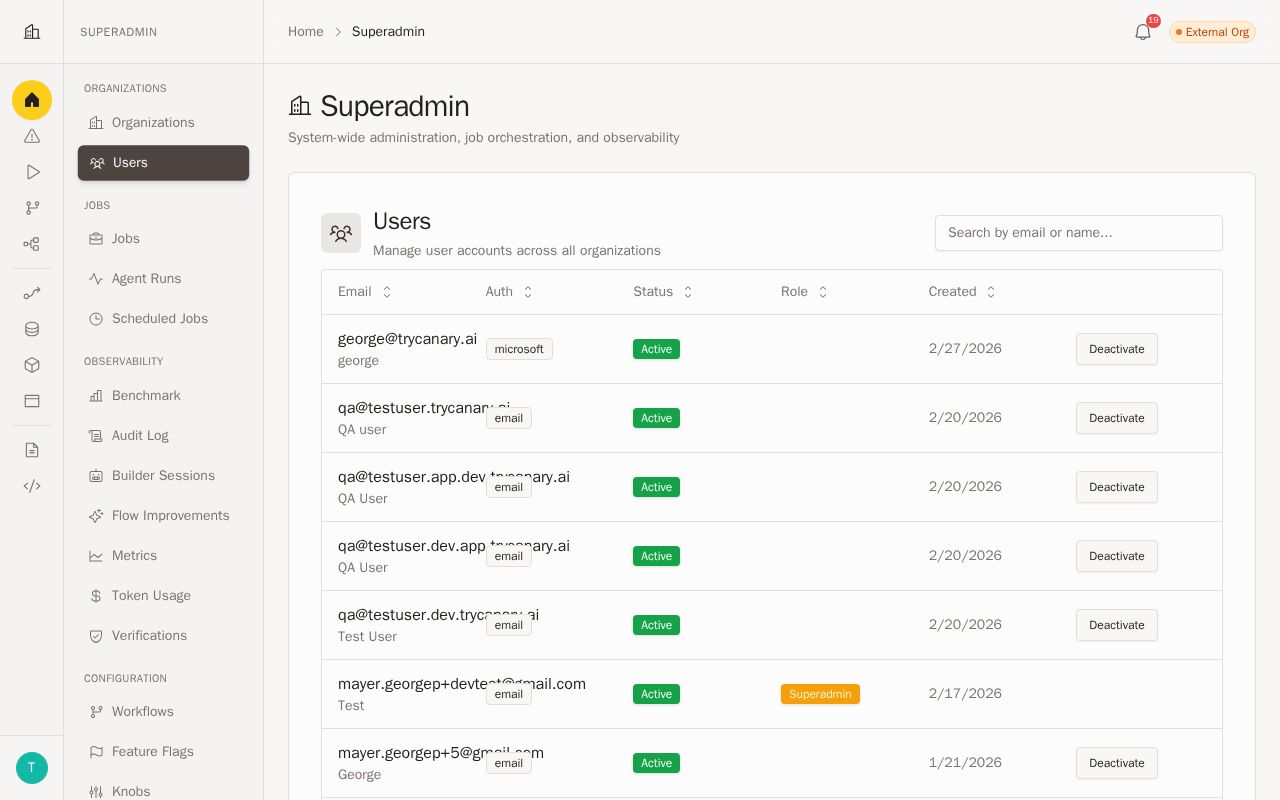Viewport: 1280px width, 800px height.
Task: Open the git branch icon in rail
Action: point(32,208)
